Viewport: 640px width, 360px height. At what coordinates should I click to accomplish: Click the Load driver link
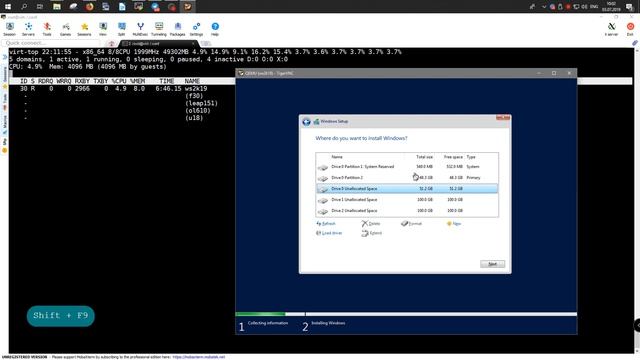pyautogui.click(x=329, y=233)
